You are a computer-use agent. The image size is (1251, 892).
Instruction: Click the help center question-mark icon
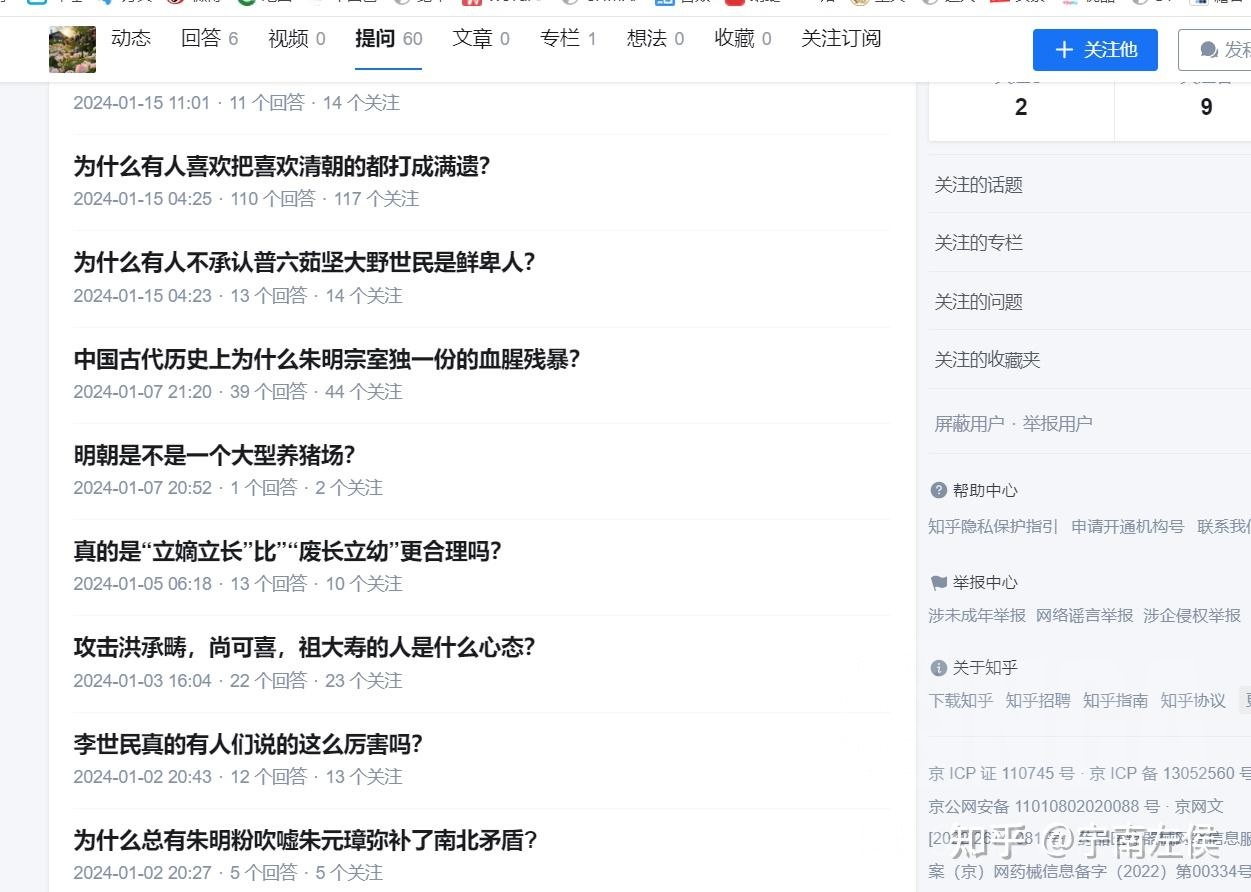coord(938,490)
